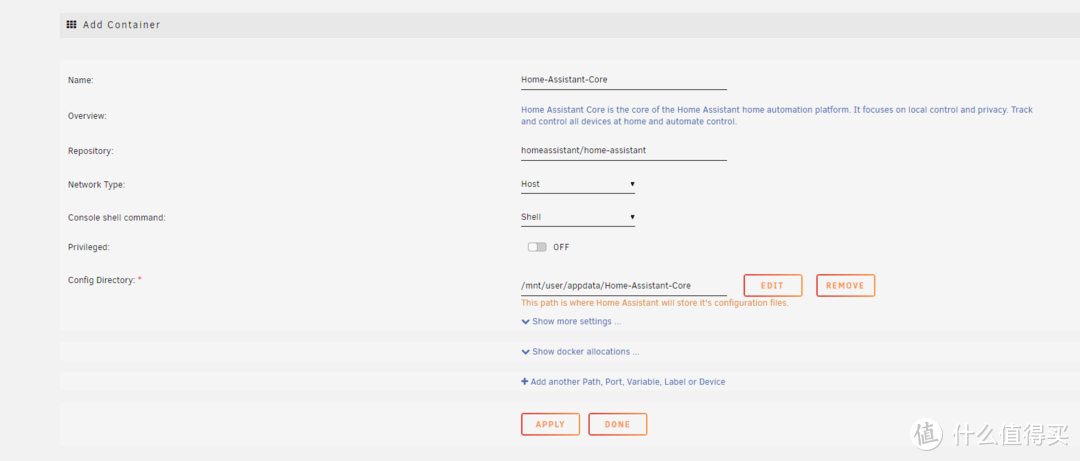
Task: Focus the Name field Home-Assistant-Core
Action: 624,80
